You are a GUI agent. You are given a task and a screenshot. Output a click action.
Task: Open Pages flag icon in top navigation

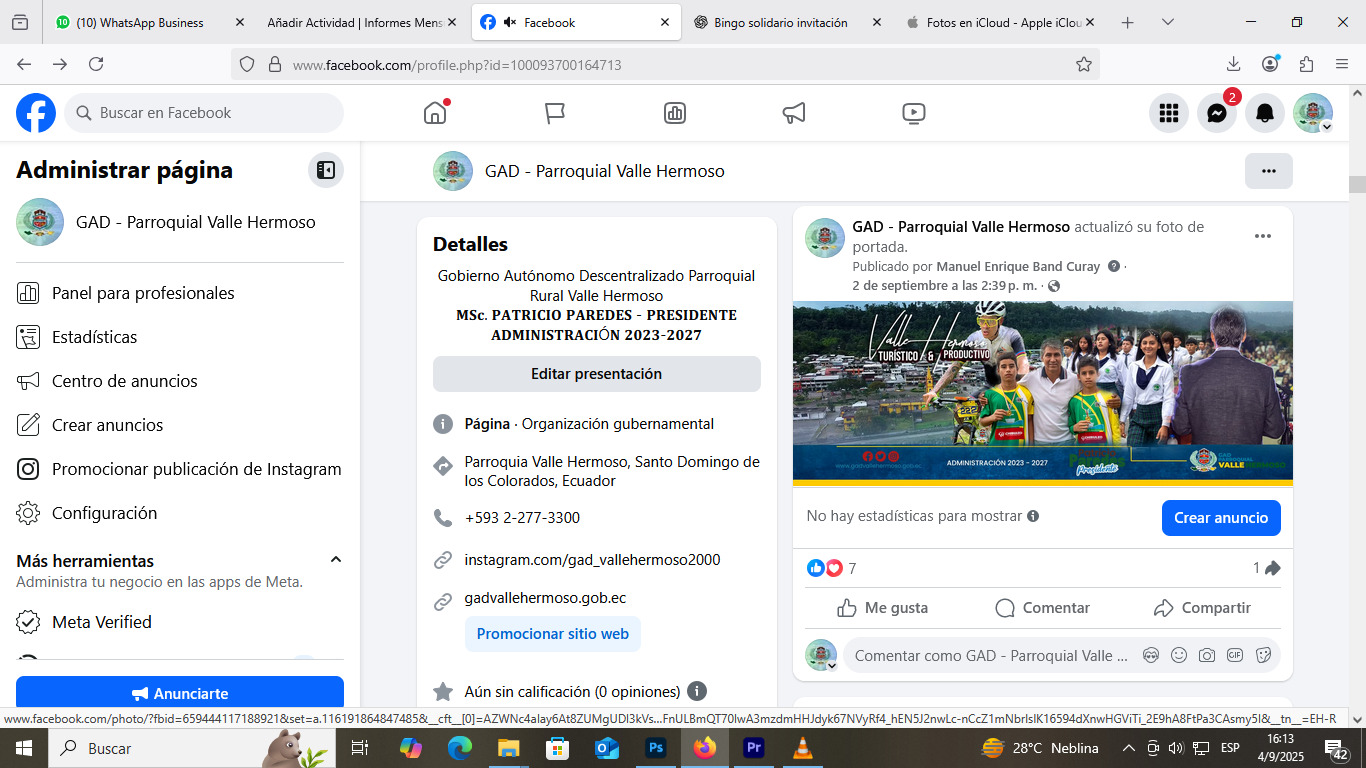555,113
